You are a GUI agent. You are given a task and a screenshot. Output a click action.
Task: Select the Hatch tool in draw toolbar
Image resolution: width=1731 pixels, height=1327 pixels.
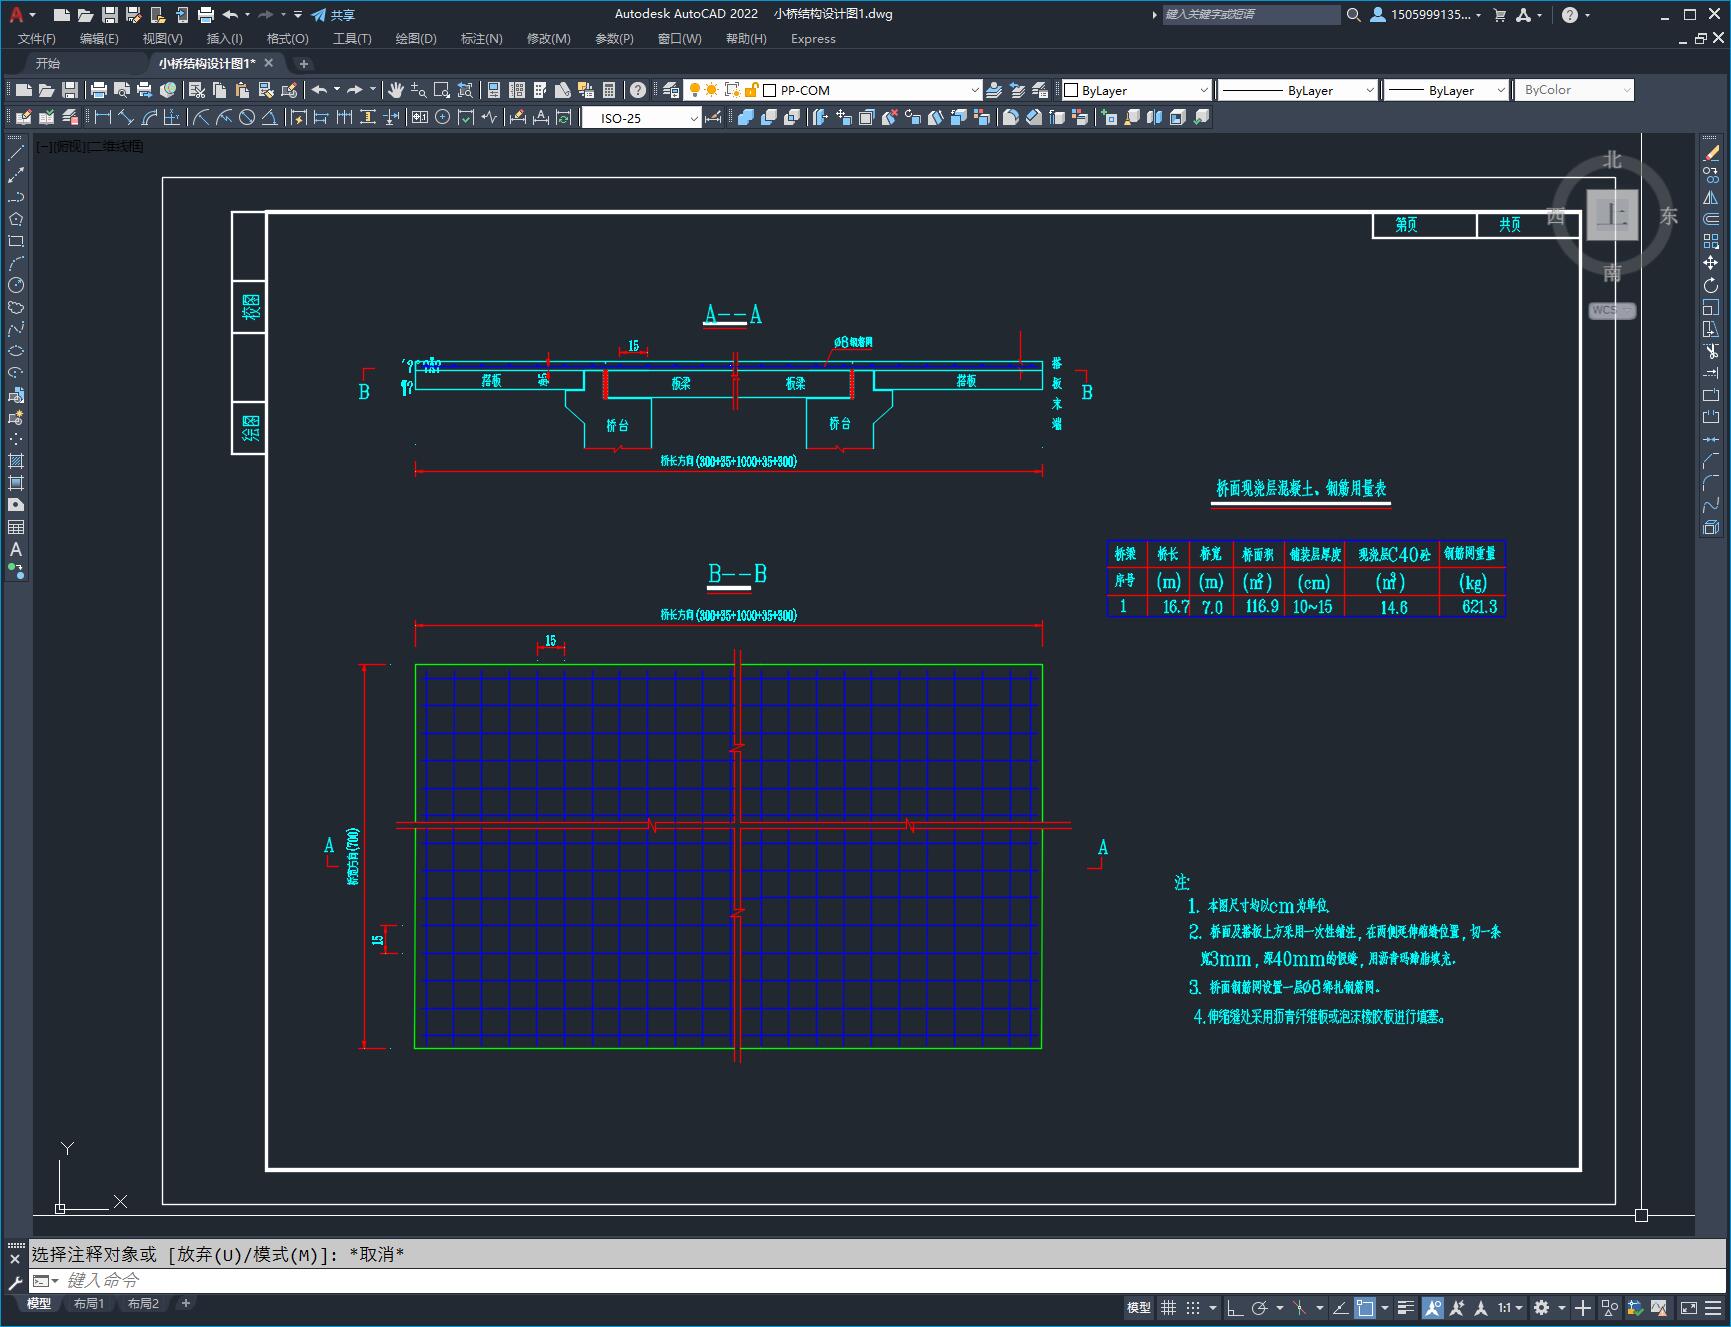pyautogui.click(x=16, y=462)
